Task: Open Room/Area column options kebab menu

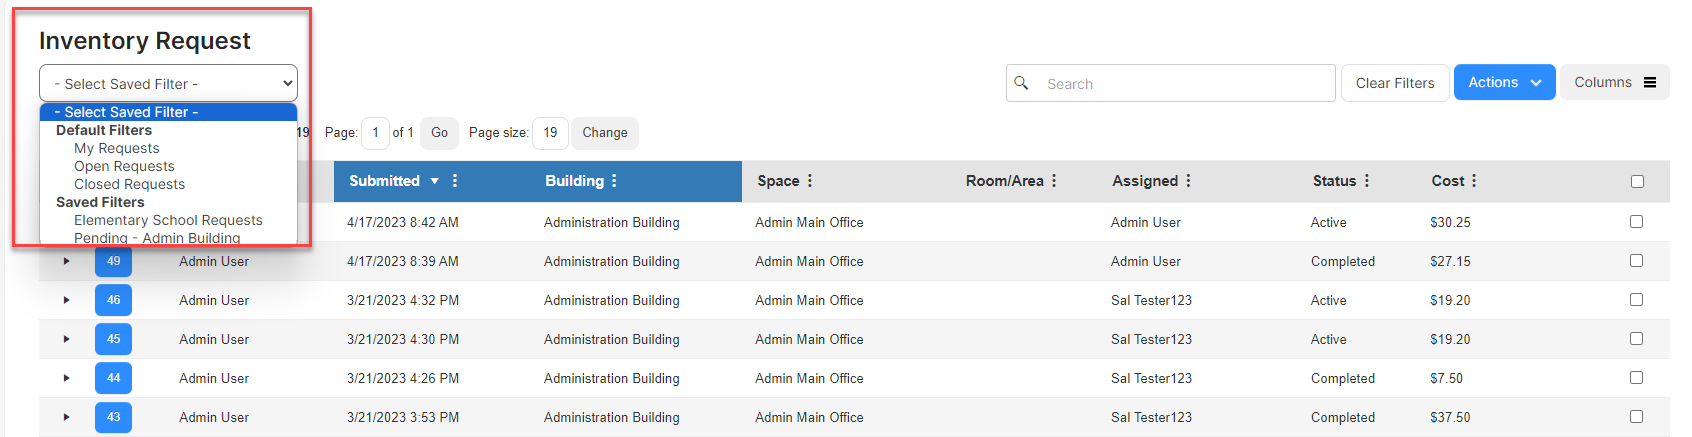Action: [x=1054, y=181]
